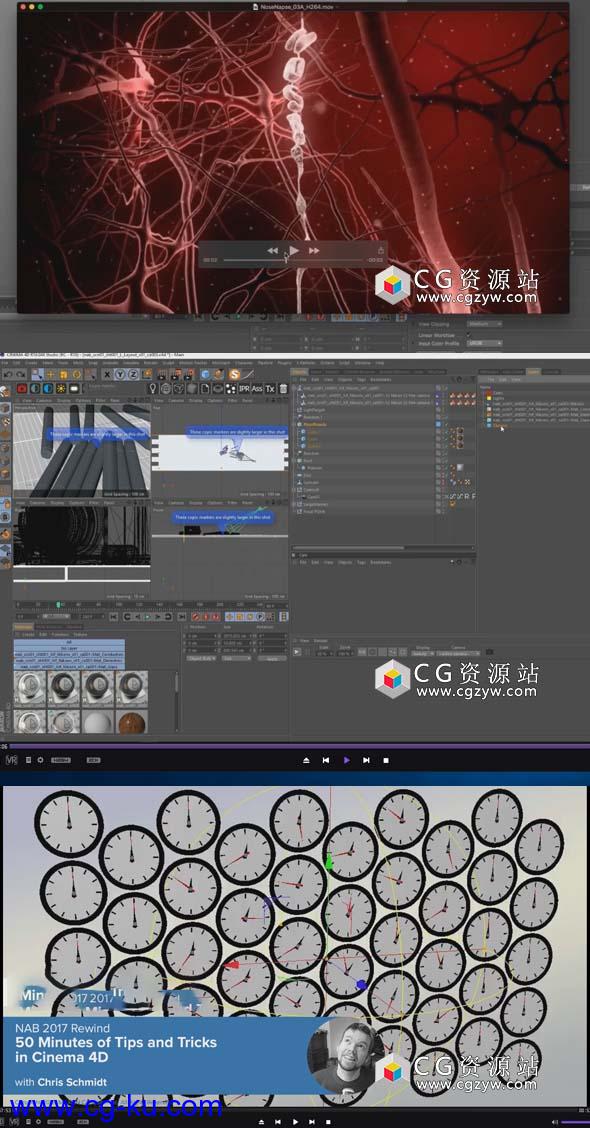Click the trash can toolbar icon
The height and width of the screenshot is (1128, 590).
(x=283, y=388)
